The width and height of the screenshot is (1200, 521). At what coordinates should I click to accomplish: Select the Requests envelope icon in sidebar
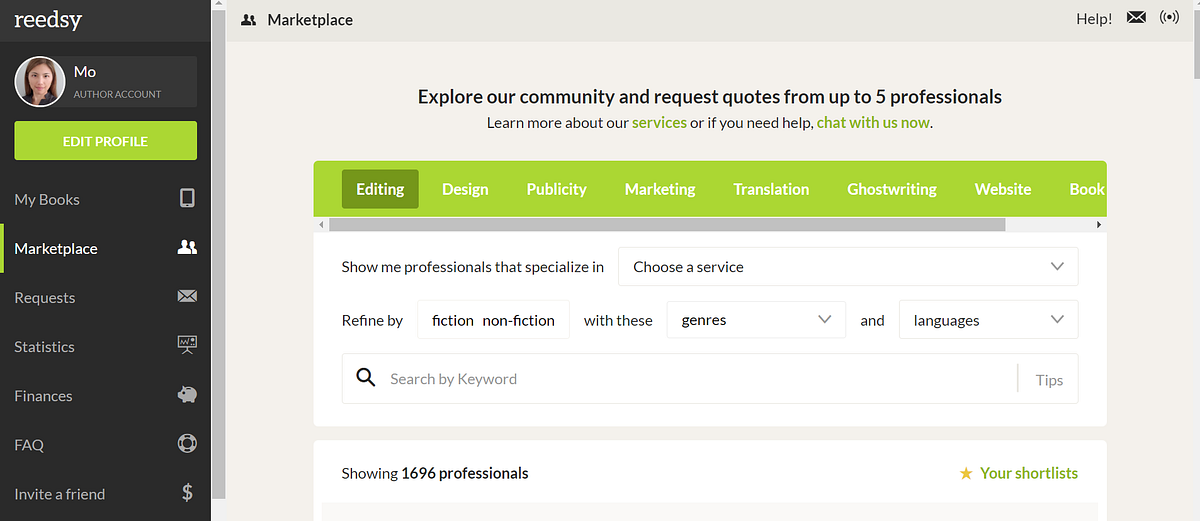click(187, 296)
